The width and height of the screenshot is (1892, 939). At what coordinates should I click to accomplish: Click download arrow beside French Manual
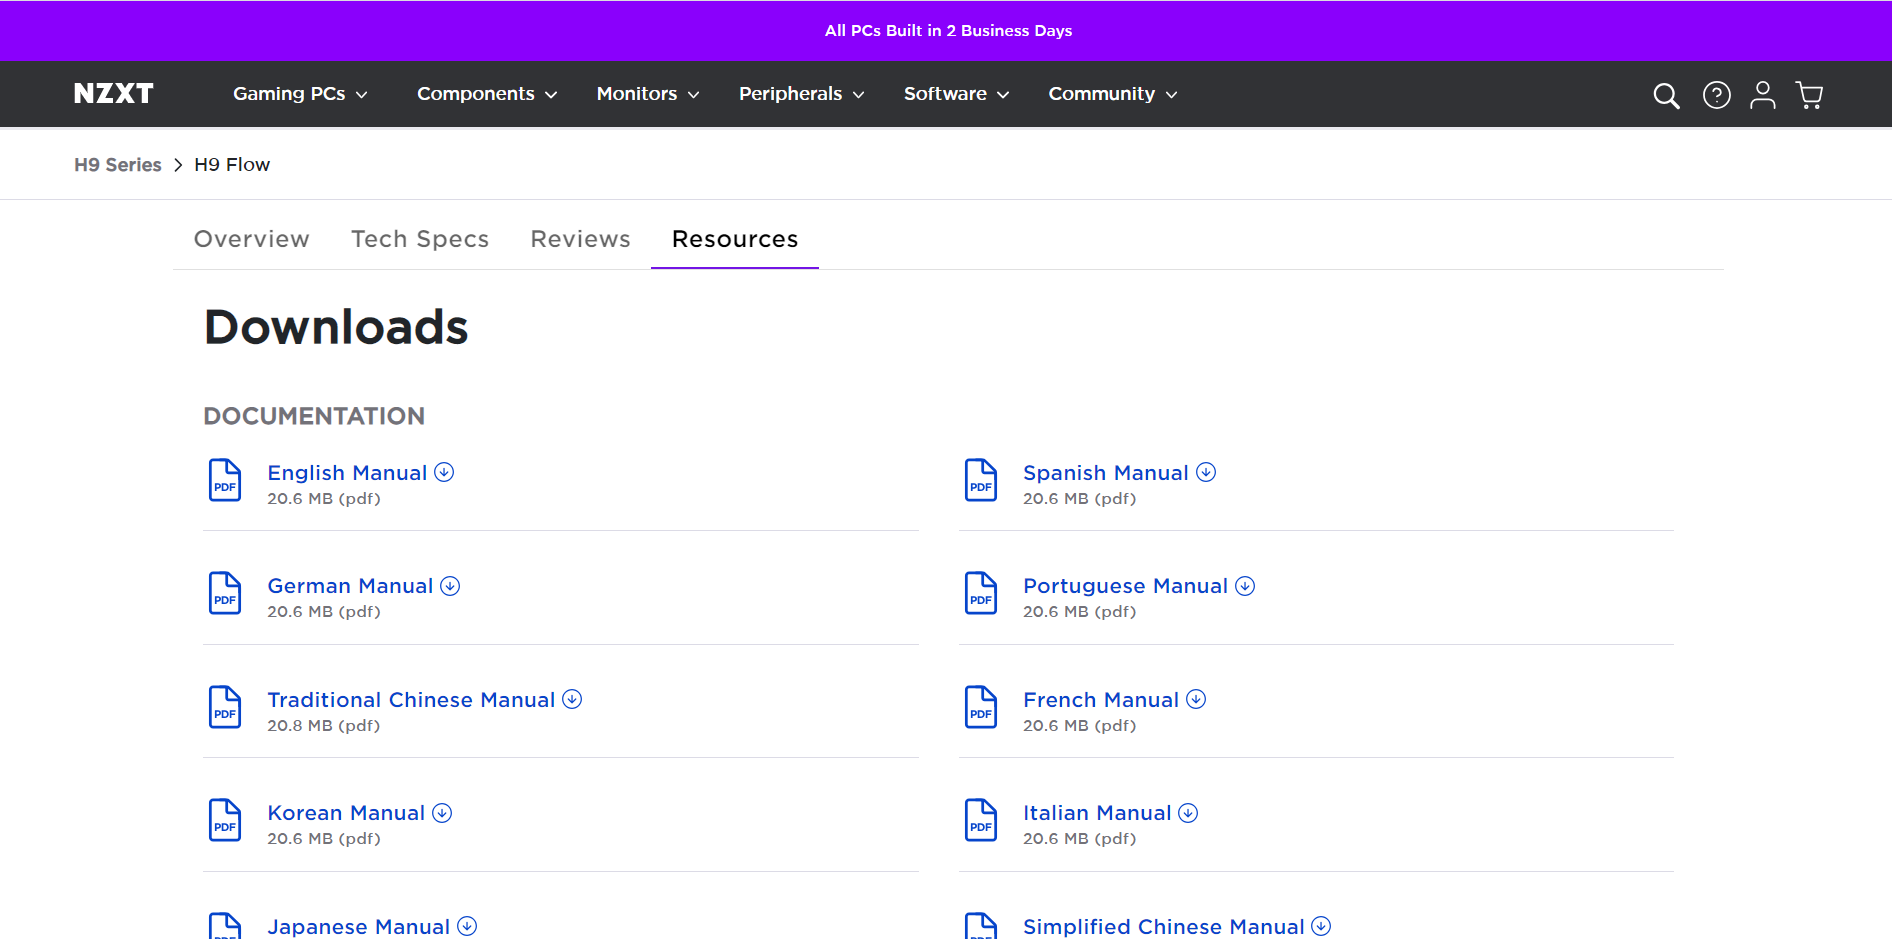(1196, 700)
